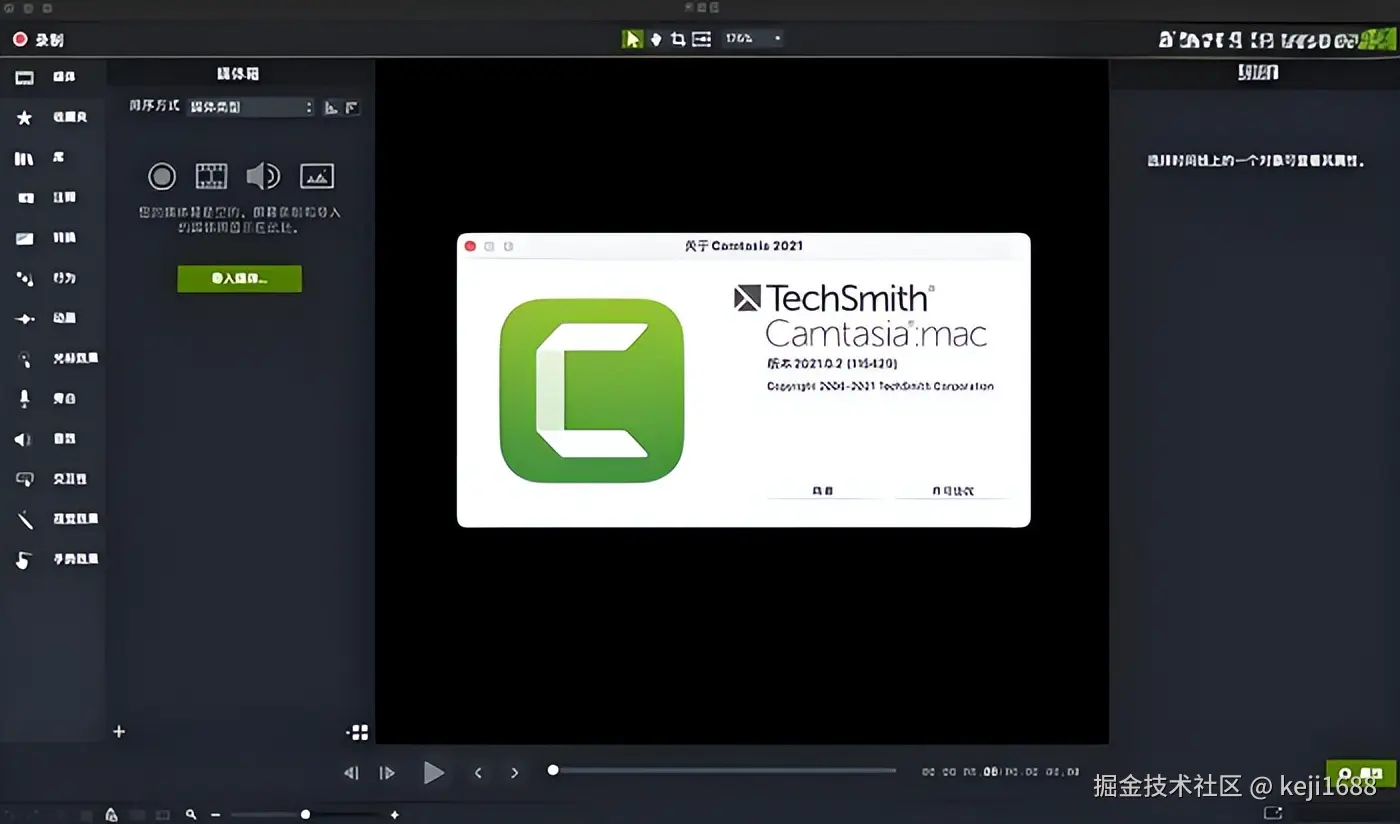The height and width of the screenshot is (824, 1400).
Task: Click the timeline magnifier zoom-to-fit icon
Action: click(190, 815)
